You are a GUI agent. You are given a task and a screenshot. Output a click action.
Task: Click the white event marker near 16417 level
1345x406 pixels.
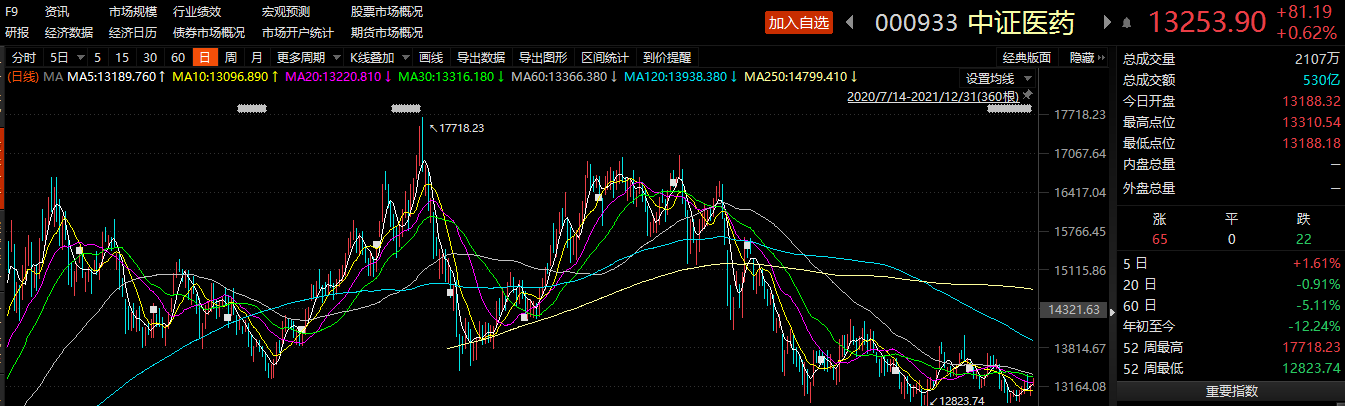click(x=599, y=198)
